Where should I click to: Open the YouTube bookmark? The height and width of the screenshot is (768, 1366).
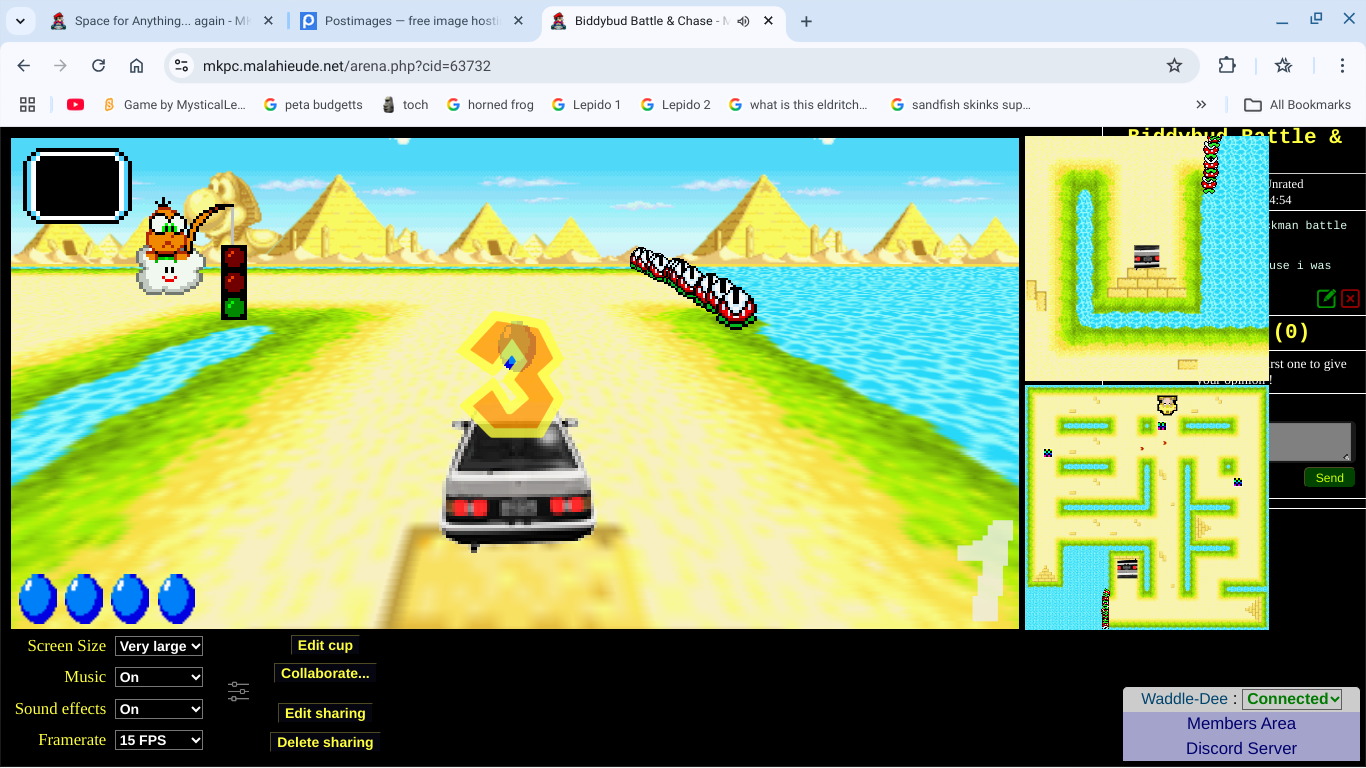pos(75,104)
